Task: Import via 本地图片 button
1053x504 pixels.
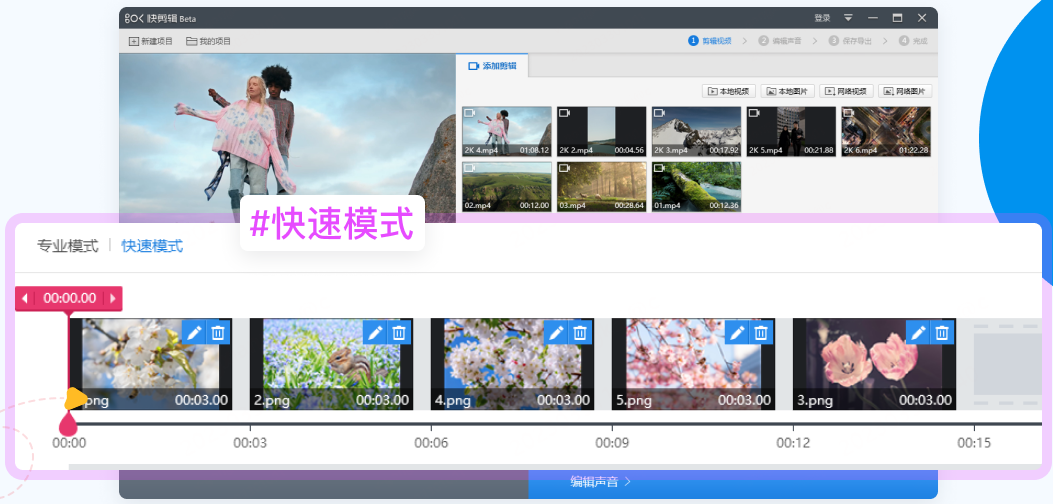Action: [788, 91]
